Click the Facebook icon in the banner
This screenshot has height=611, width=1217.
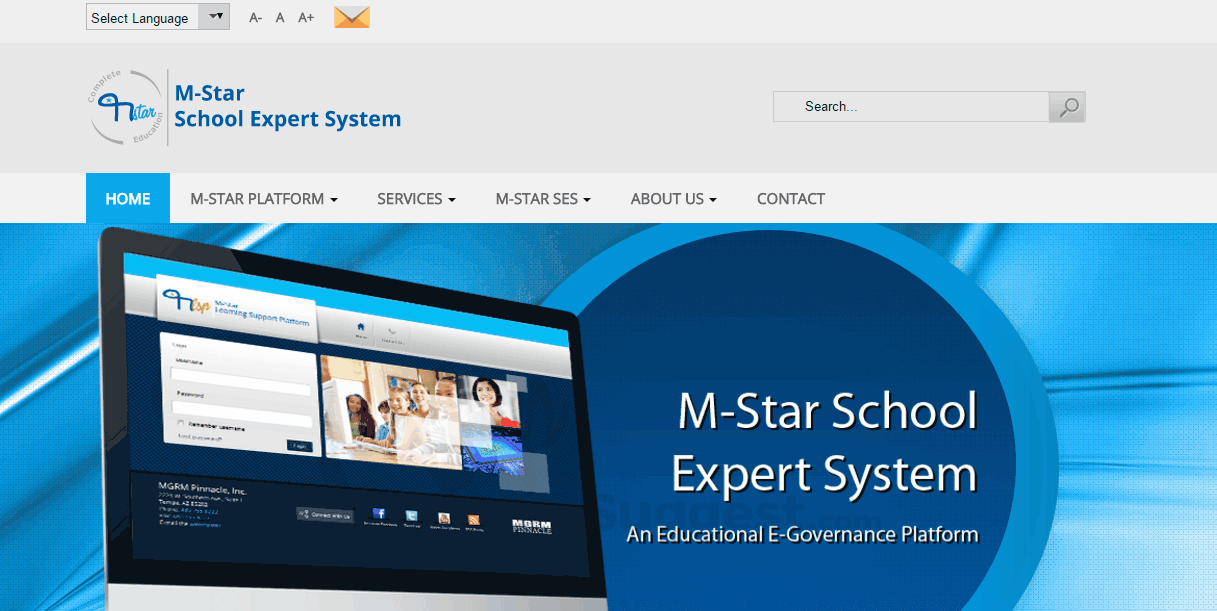(379, 514)
